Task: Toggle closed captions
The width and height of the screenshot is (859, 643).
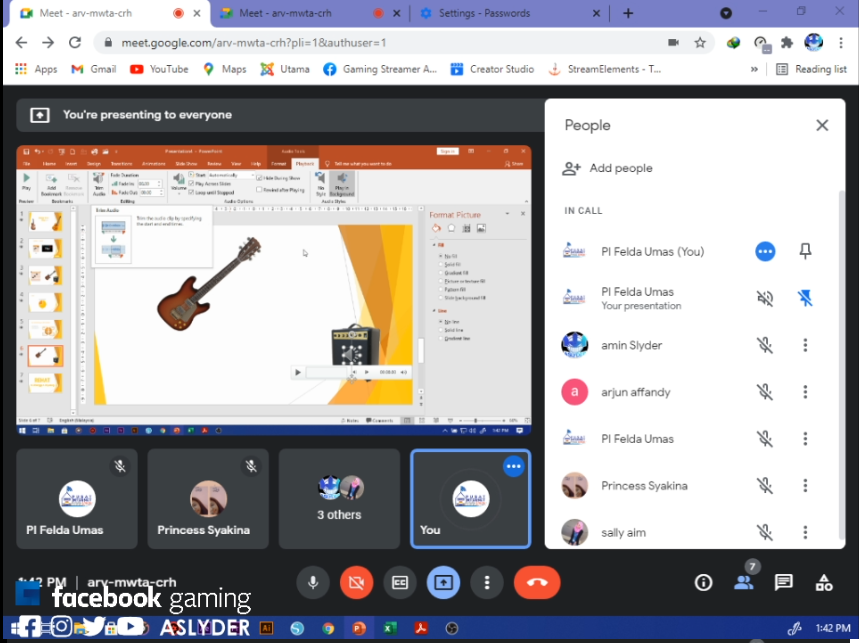Action: (x=400, y=582)
